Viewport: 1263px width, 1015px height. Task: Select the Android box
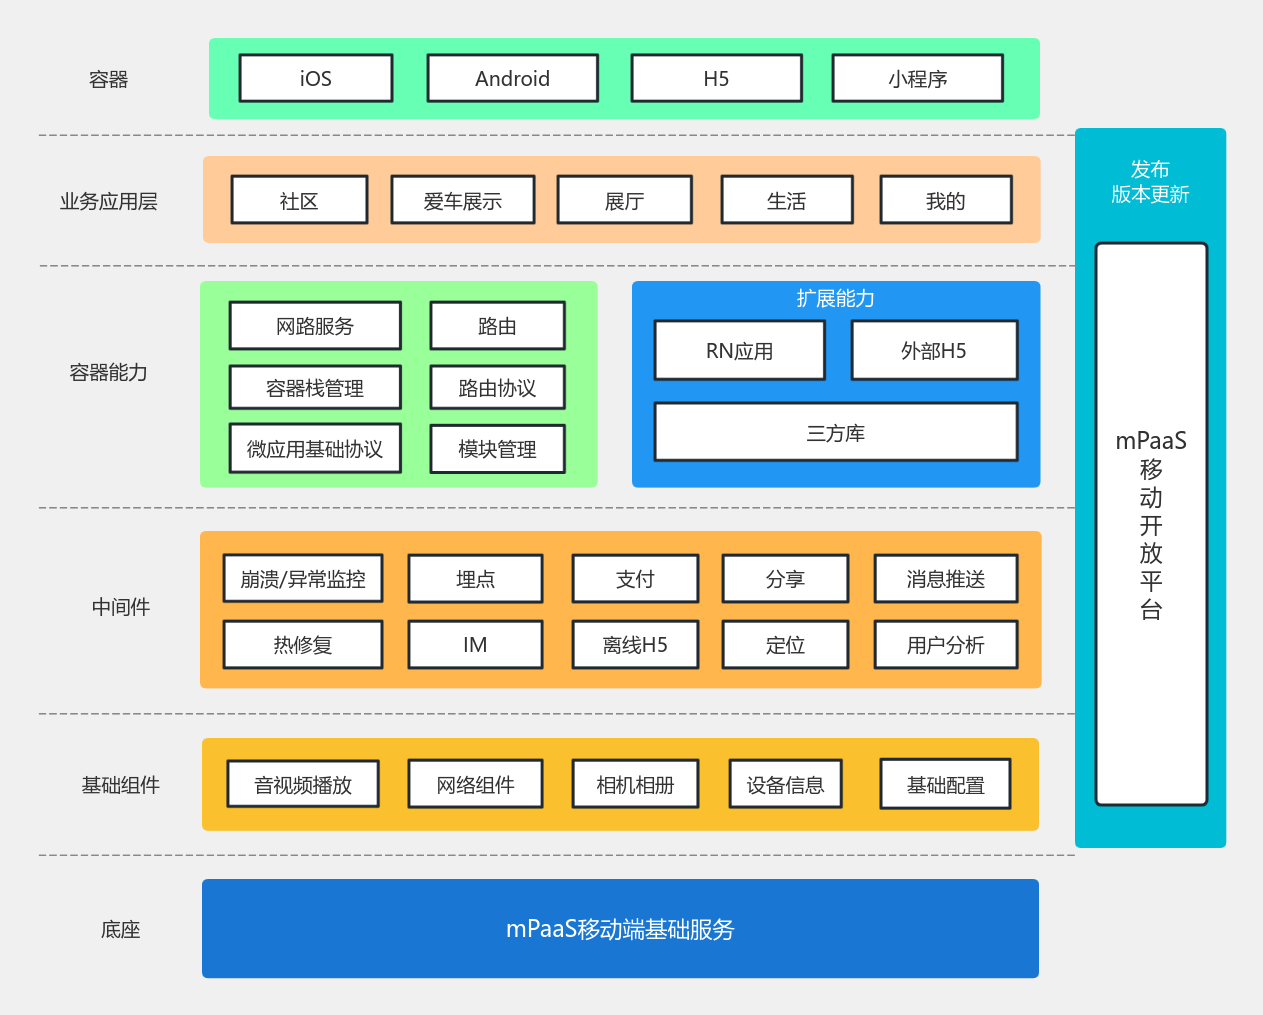pyautogui.click(x=513, y=78)
